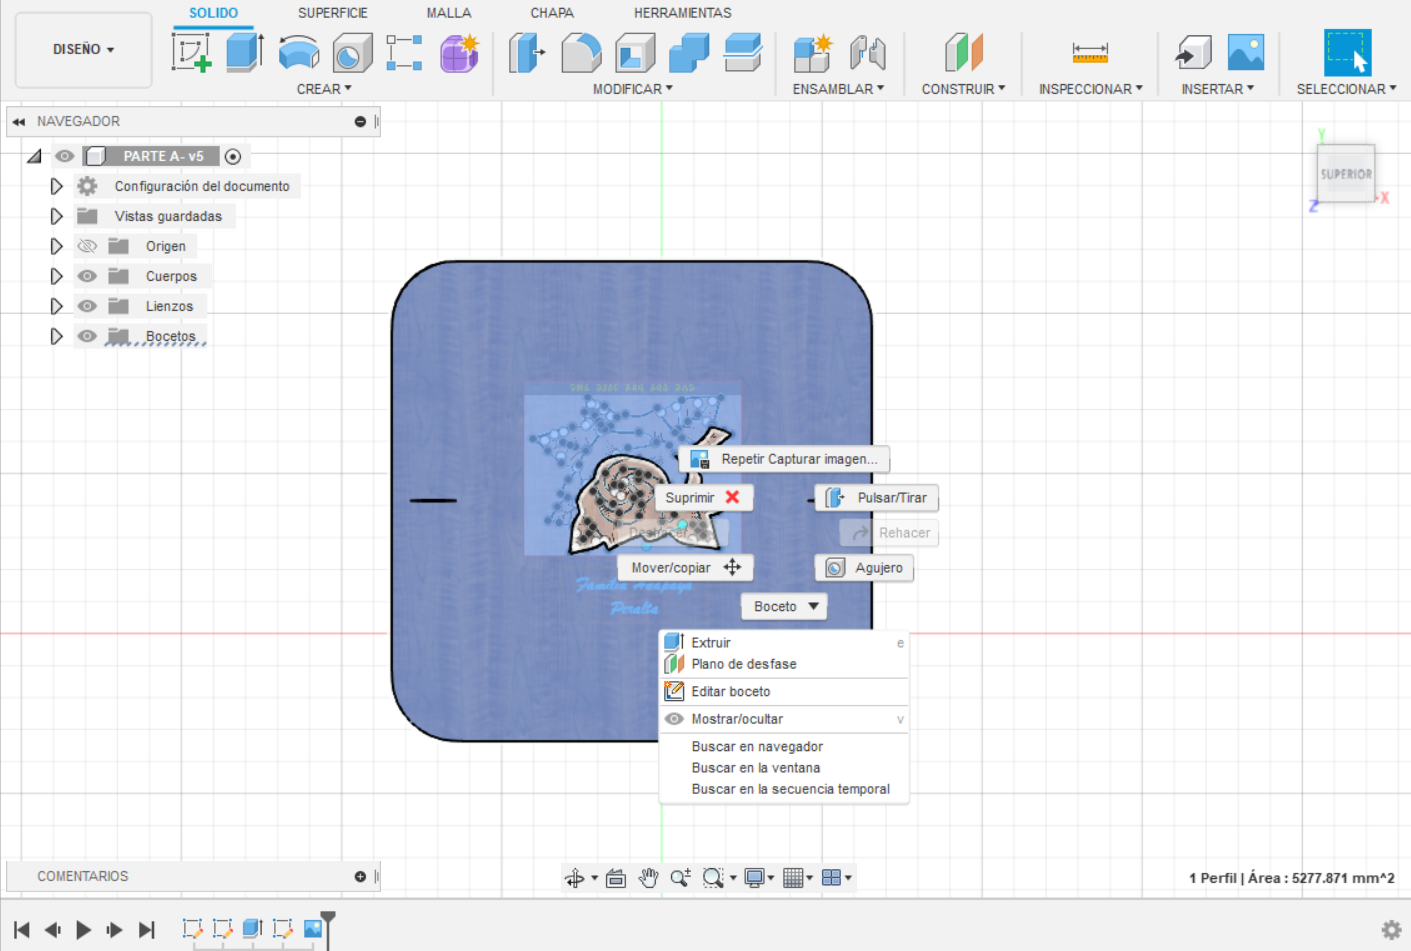Select the Pan hand tool in navigation bar

coord(648,878)
